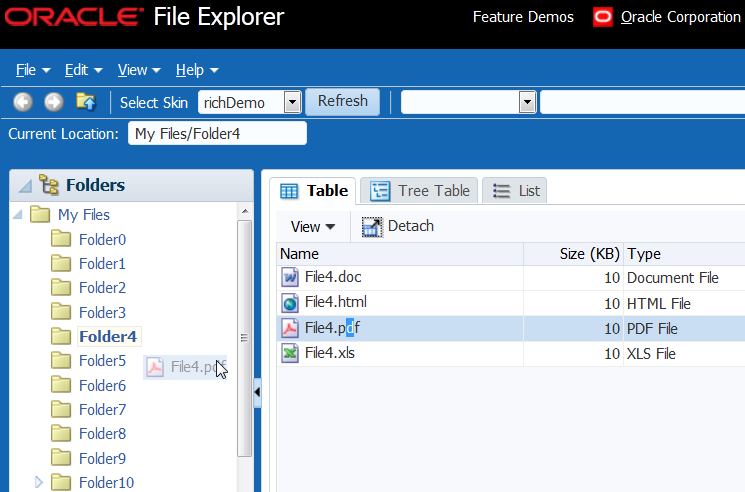Image resolution: width=745 pixels, height=492 pixels.
Task: Open the table View dropdown menu
Action: pos(313,227)
